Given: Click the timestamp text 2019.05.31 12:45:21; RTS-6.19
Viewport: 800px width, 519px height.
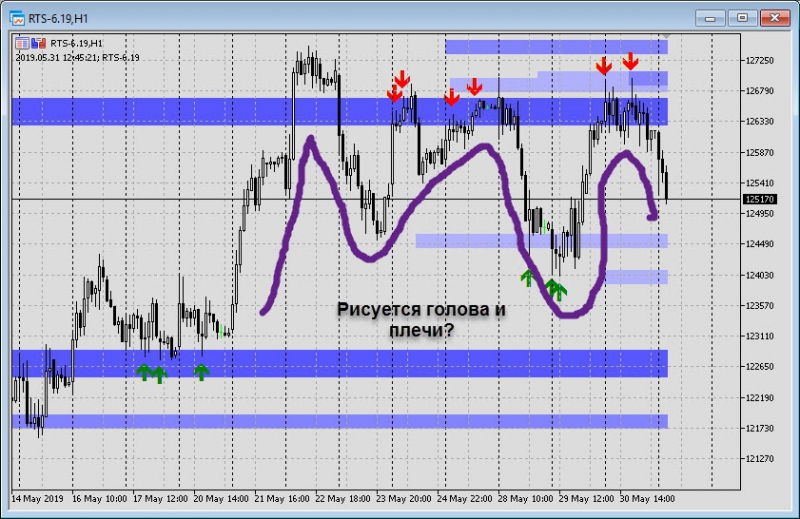Looking at the screenshot, I should tap(77, 58).
